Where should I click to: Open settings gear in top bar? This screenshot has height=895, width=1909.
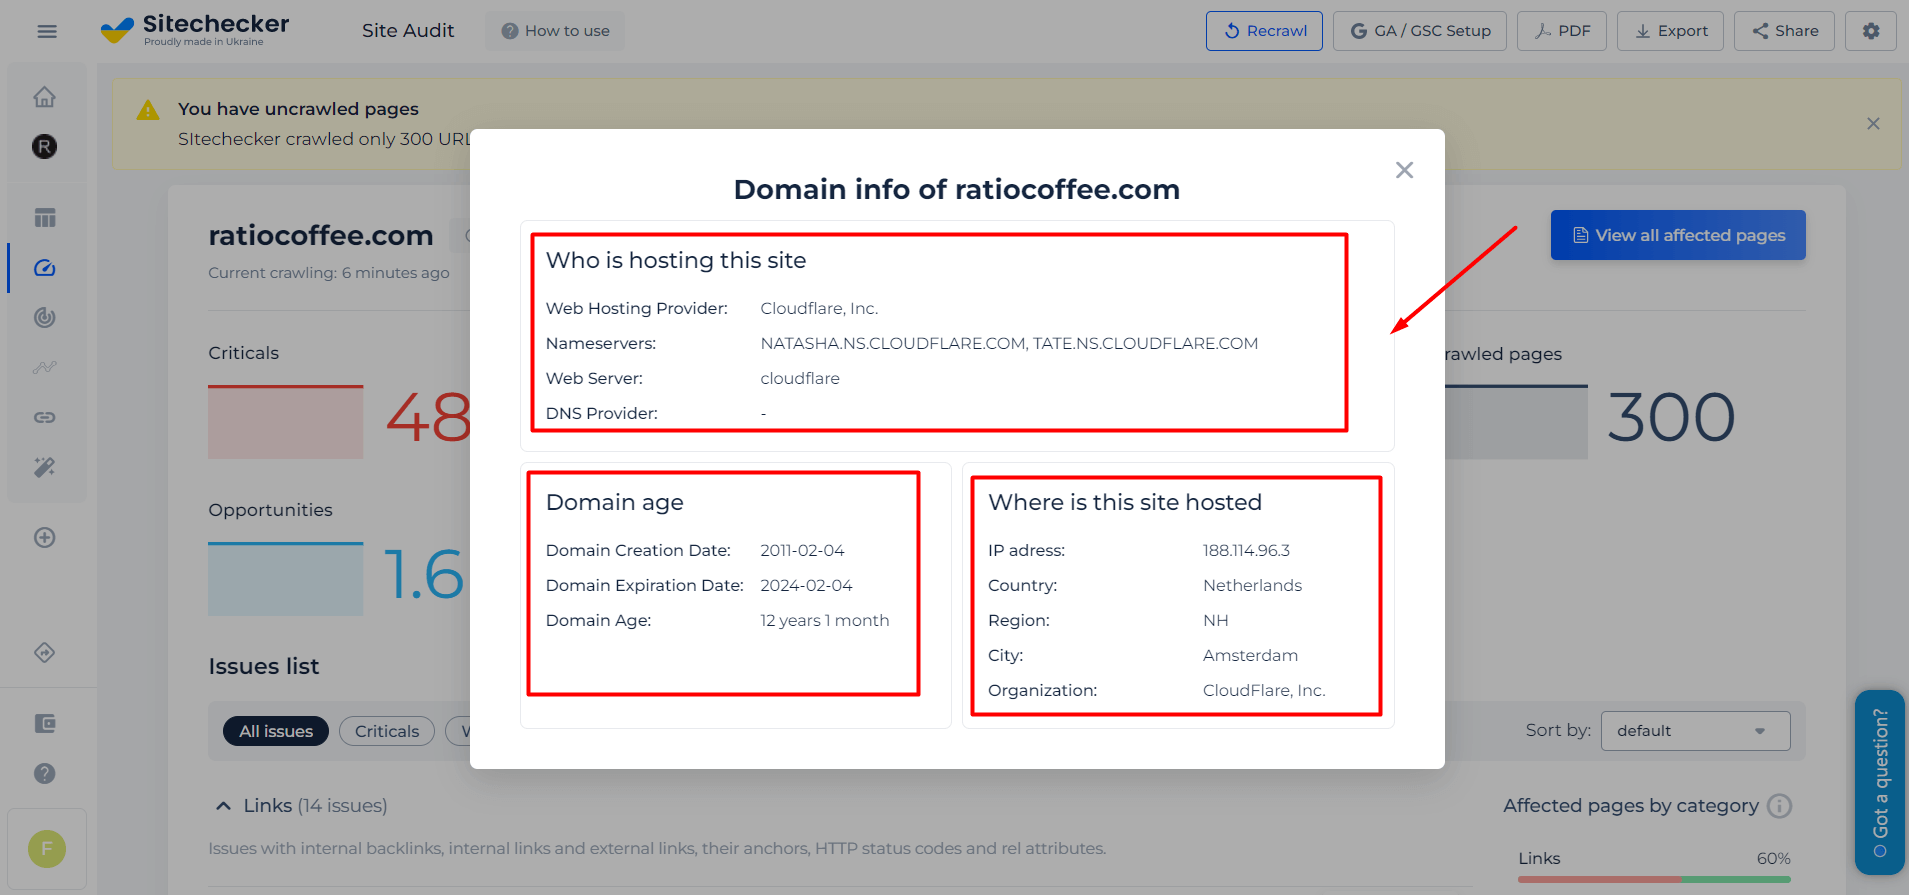click(x=1871, y=31)
